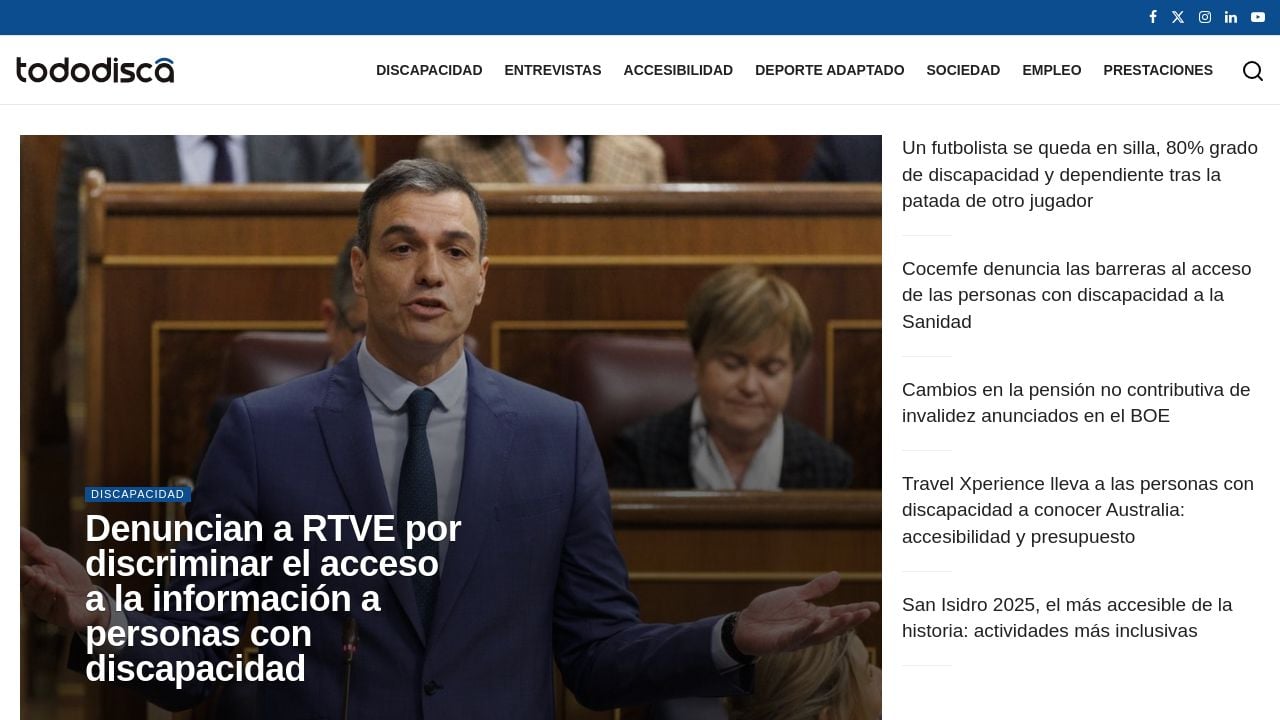Viewport: 1280px width, 720px height.
Task: Read article about futbolista en silla
Action: [1080, 175]
